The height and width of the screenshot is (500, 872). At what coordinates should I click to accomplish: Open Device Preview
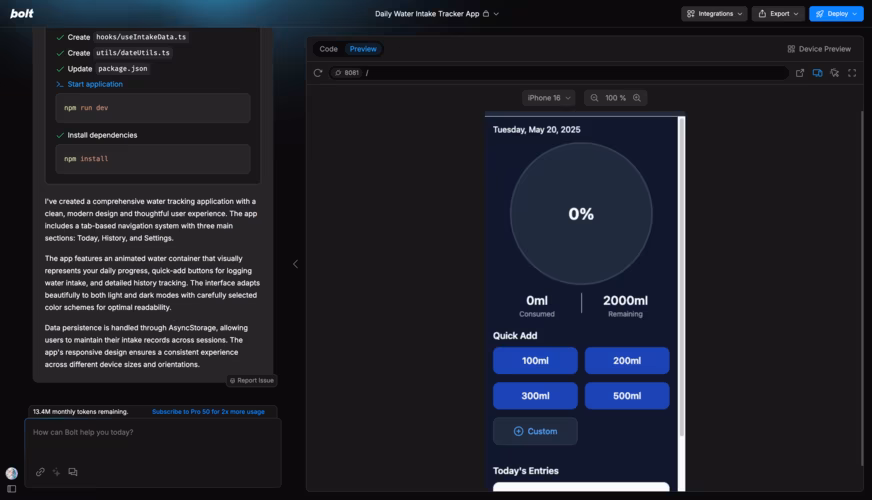pos(819,49)
